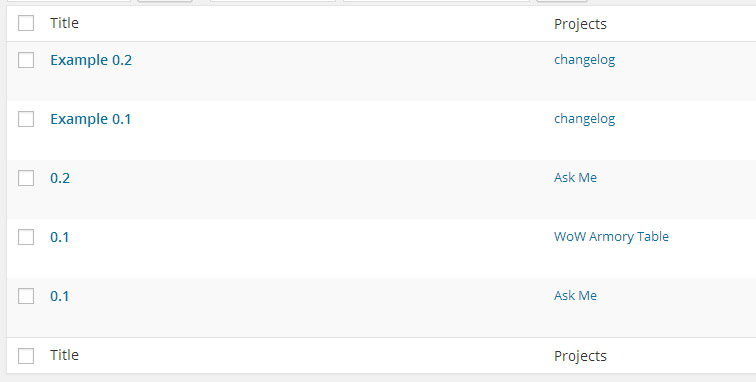This screenshot has height=382, width=756.
Task: Click the Title label in the table footer
Action: tap(64, 355)
